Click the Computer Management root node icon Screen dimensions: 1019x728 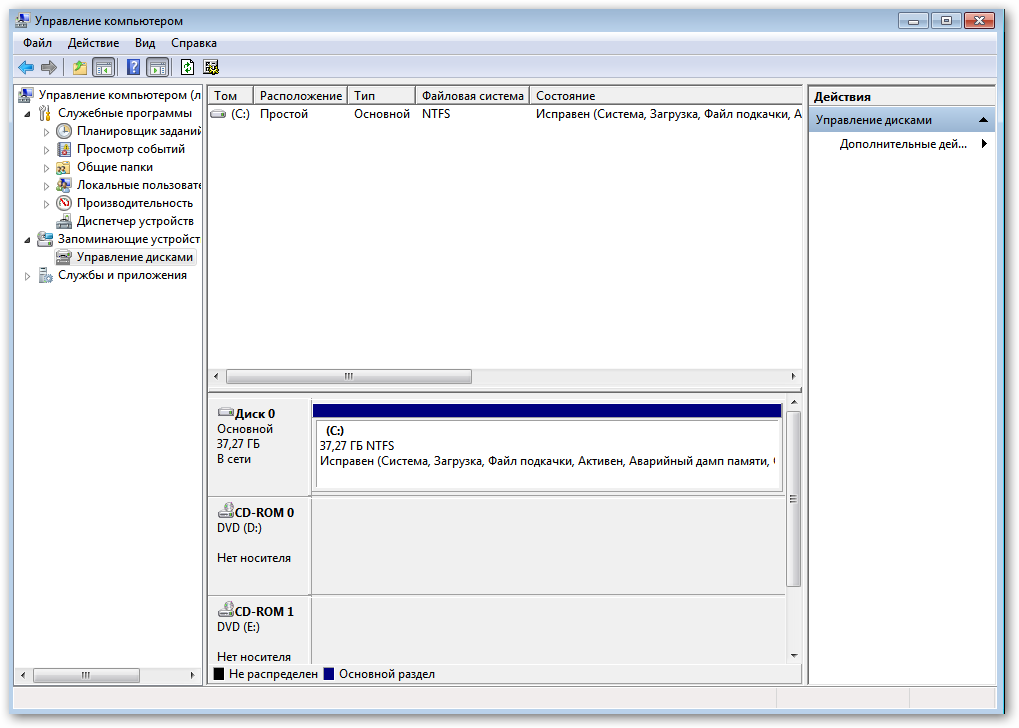[x=25, y=95]
